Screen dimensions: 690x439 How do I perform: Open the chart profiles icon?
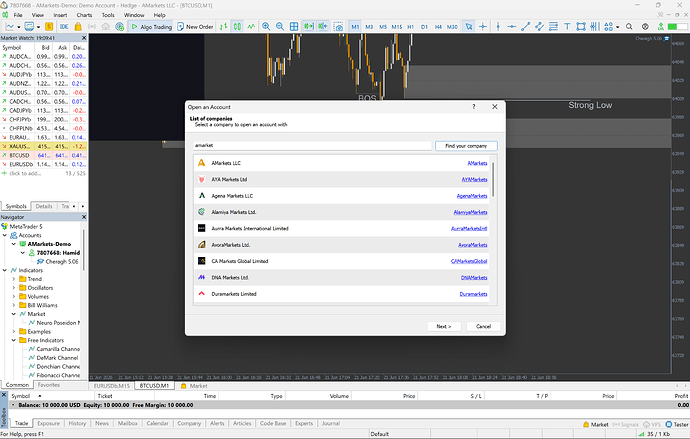29,27
